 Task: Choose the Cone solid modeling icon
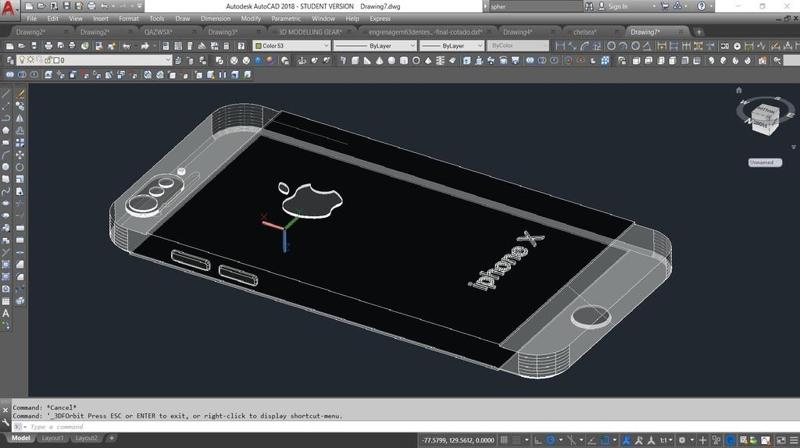pyautogui.click(x=379, y=60)
